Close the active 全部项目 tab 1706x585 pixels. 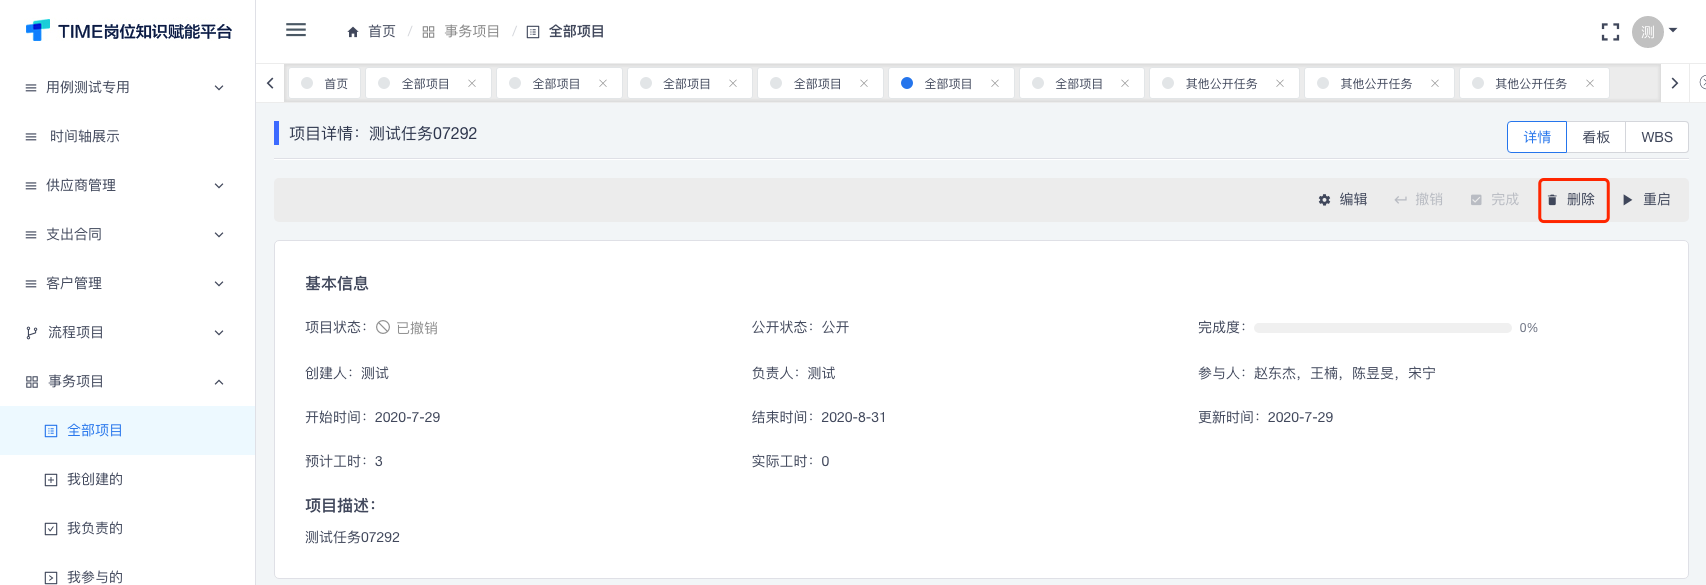click(x=995, y=84)
